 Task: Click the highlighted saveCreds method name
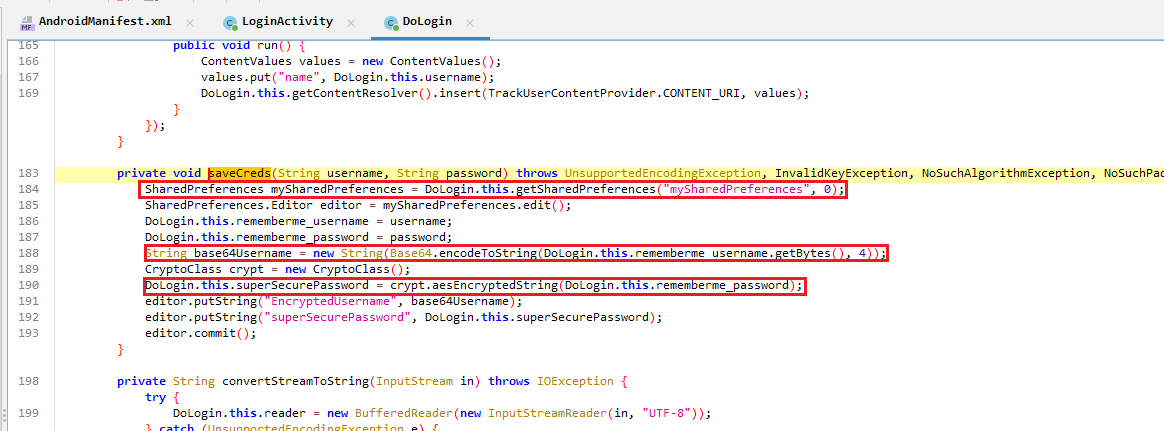click(x=239, y=174)
